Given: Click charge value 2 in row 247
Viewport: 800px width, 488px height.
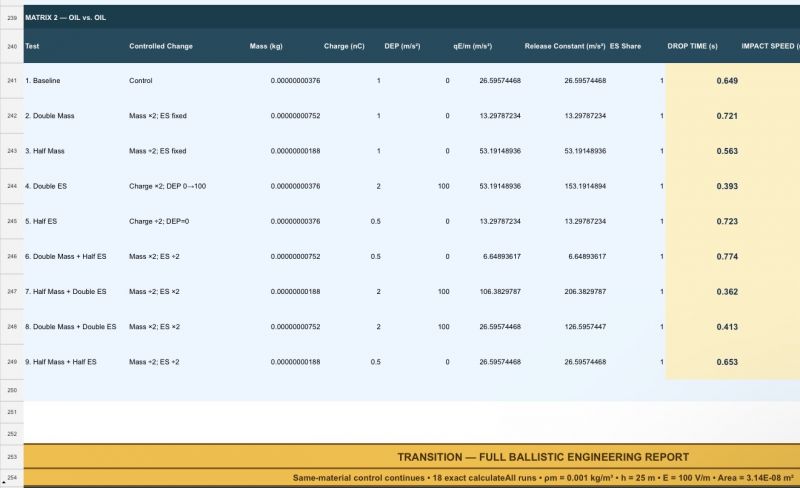Looking at the screenshot, I should 378,291.
